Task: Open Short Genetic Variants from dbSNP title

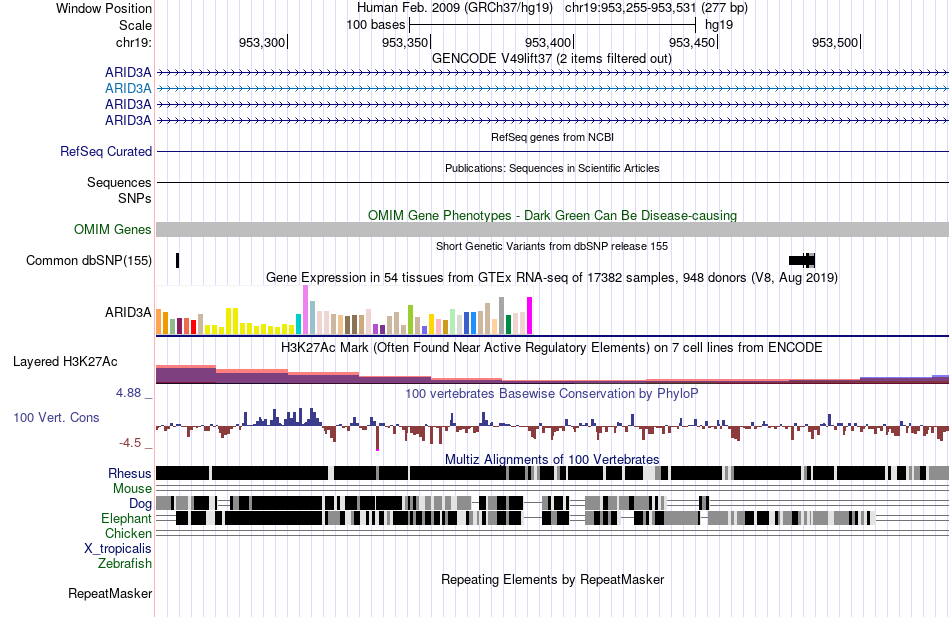Action: click(x=552, y=246)
